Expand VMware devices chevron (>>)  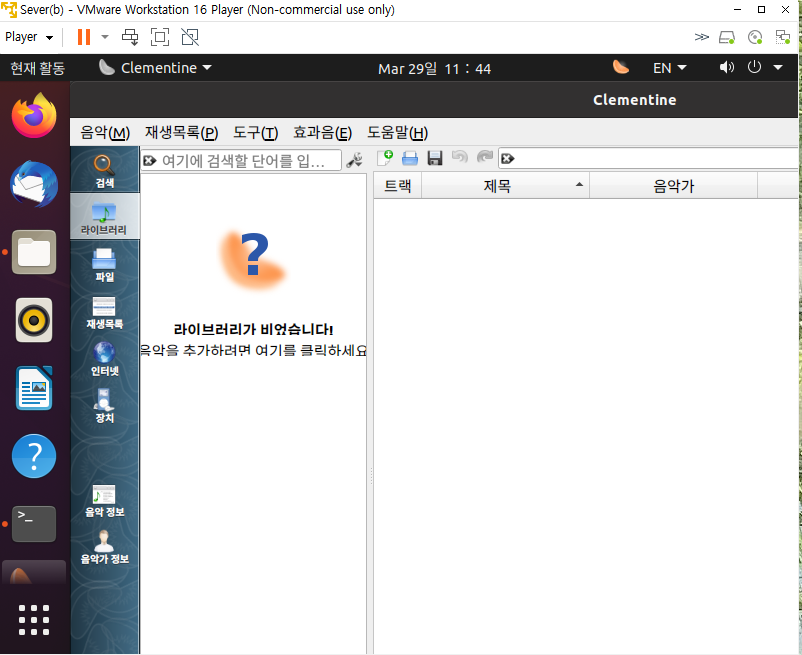(x=702, y=37)
